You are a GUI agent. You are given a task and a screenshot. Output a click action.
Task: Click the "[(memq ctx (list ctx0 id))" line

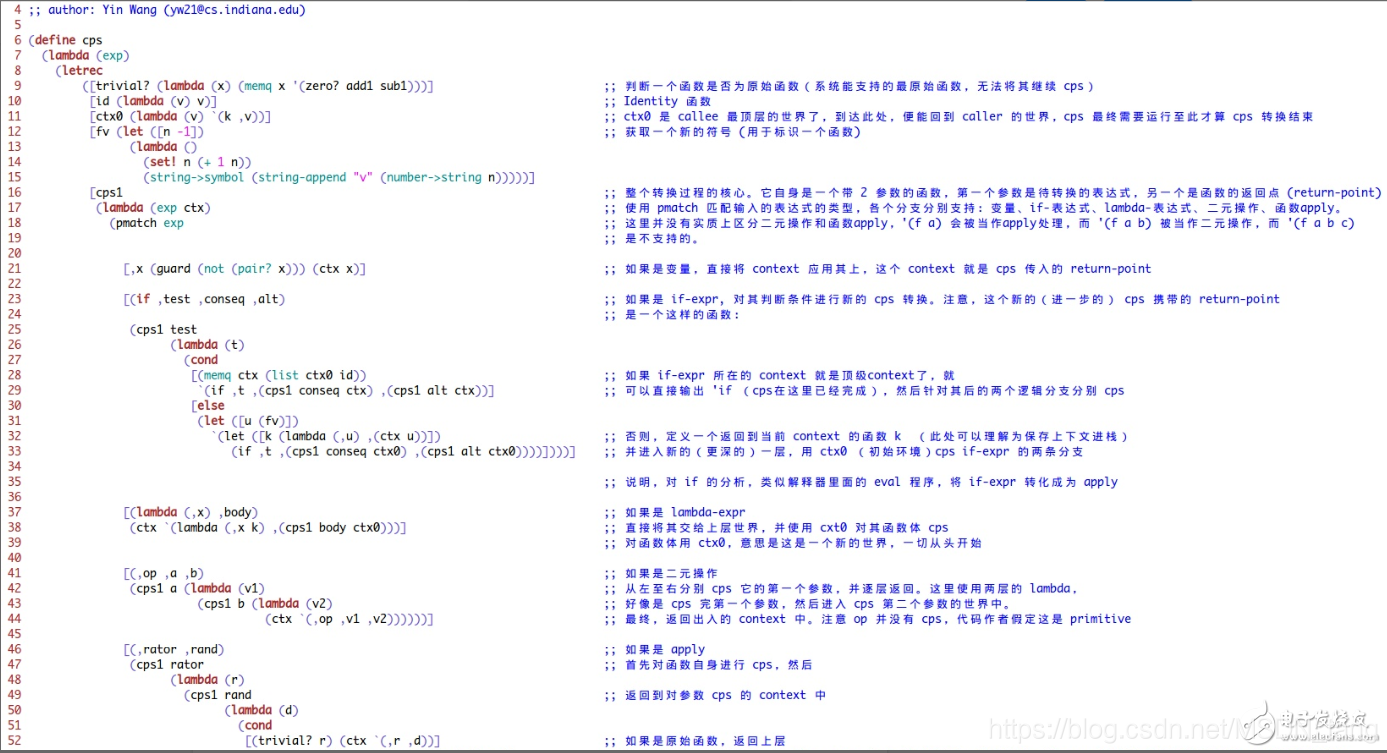(279, 375)
